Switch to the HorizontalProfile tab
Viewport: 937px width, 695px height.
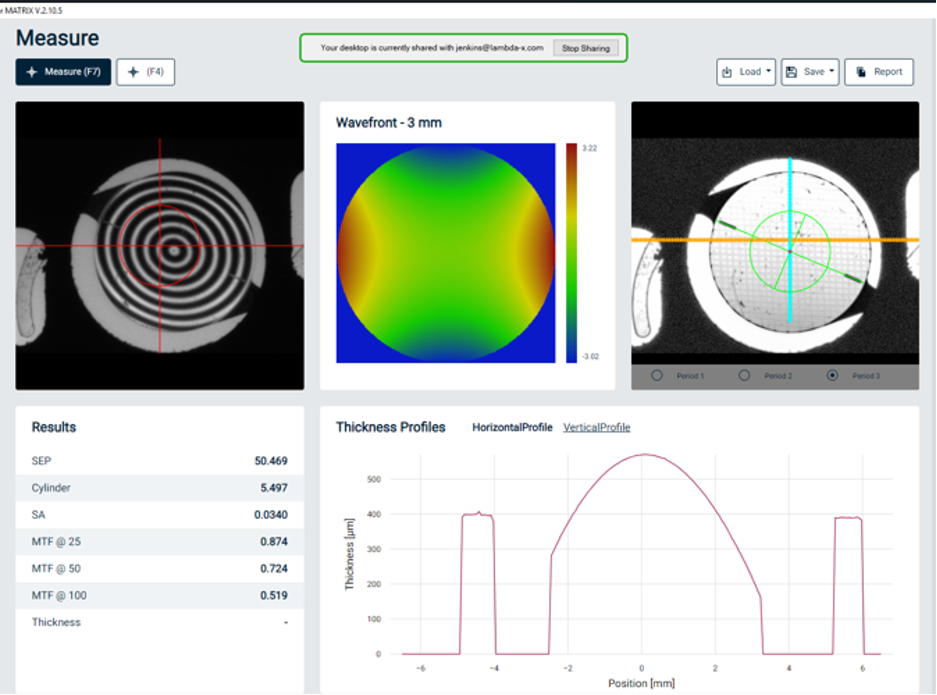pyautogui.click(x=512, y=427)
